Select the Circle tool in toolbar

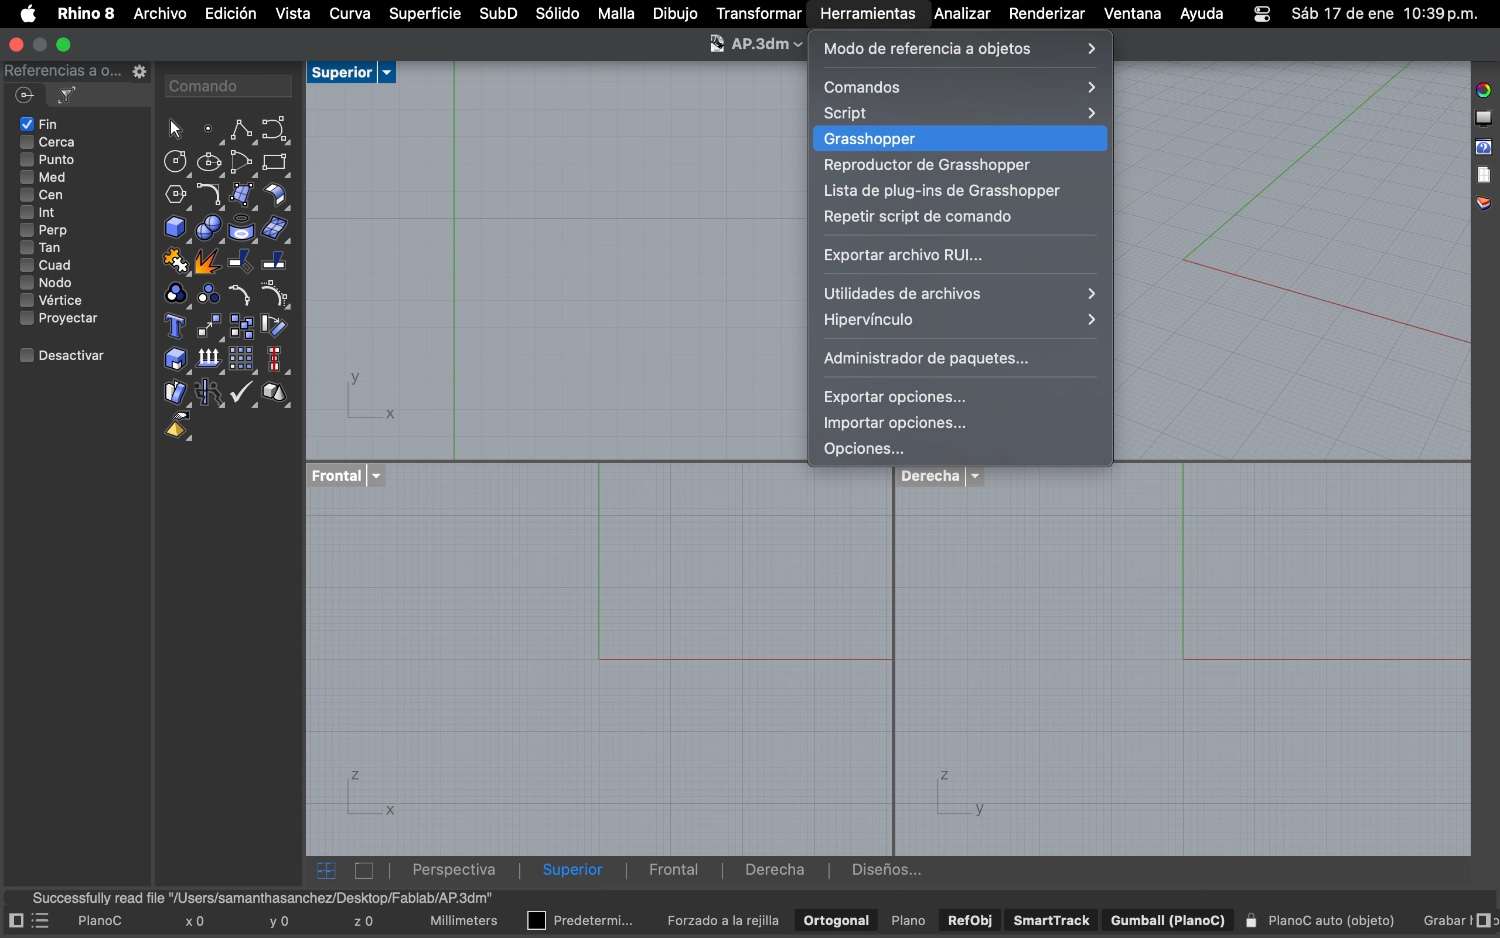pos(176,162)
